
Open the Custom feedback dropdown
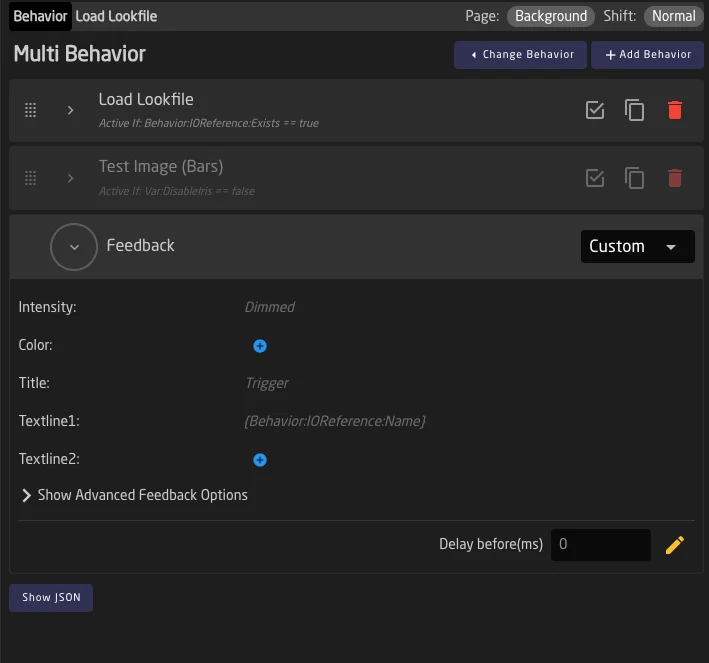[x=638, y=246]
